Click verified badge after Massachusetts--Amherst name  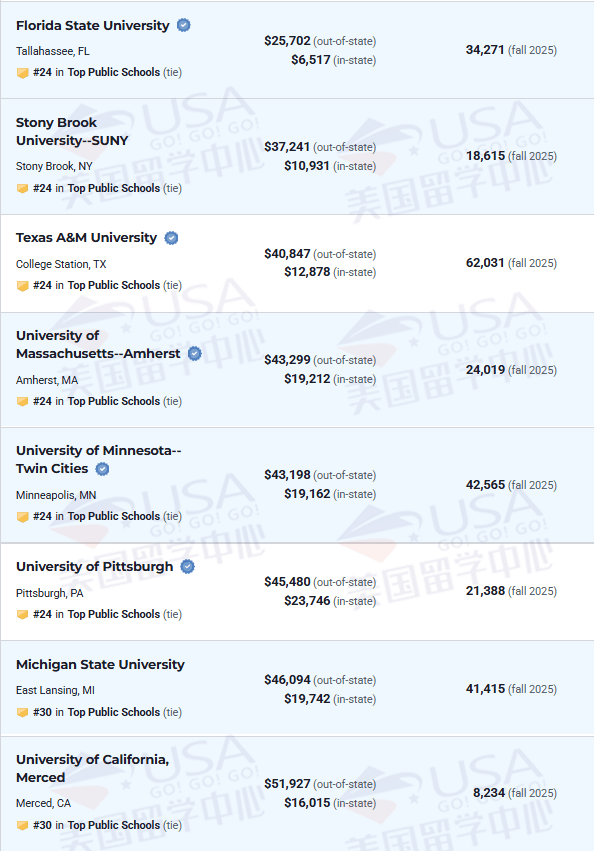click(x=194, y=354)
